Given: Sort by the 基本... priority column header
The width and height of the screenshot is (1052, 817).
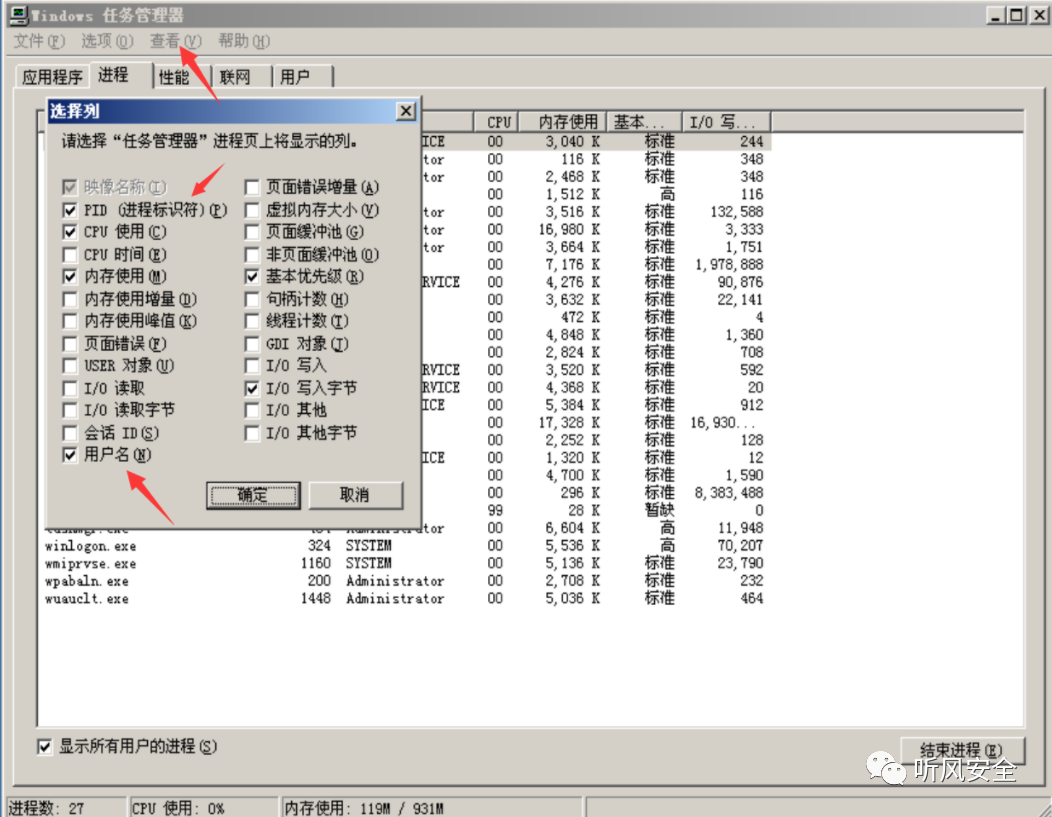Looking at the screenshot, I should coord(644,122).
